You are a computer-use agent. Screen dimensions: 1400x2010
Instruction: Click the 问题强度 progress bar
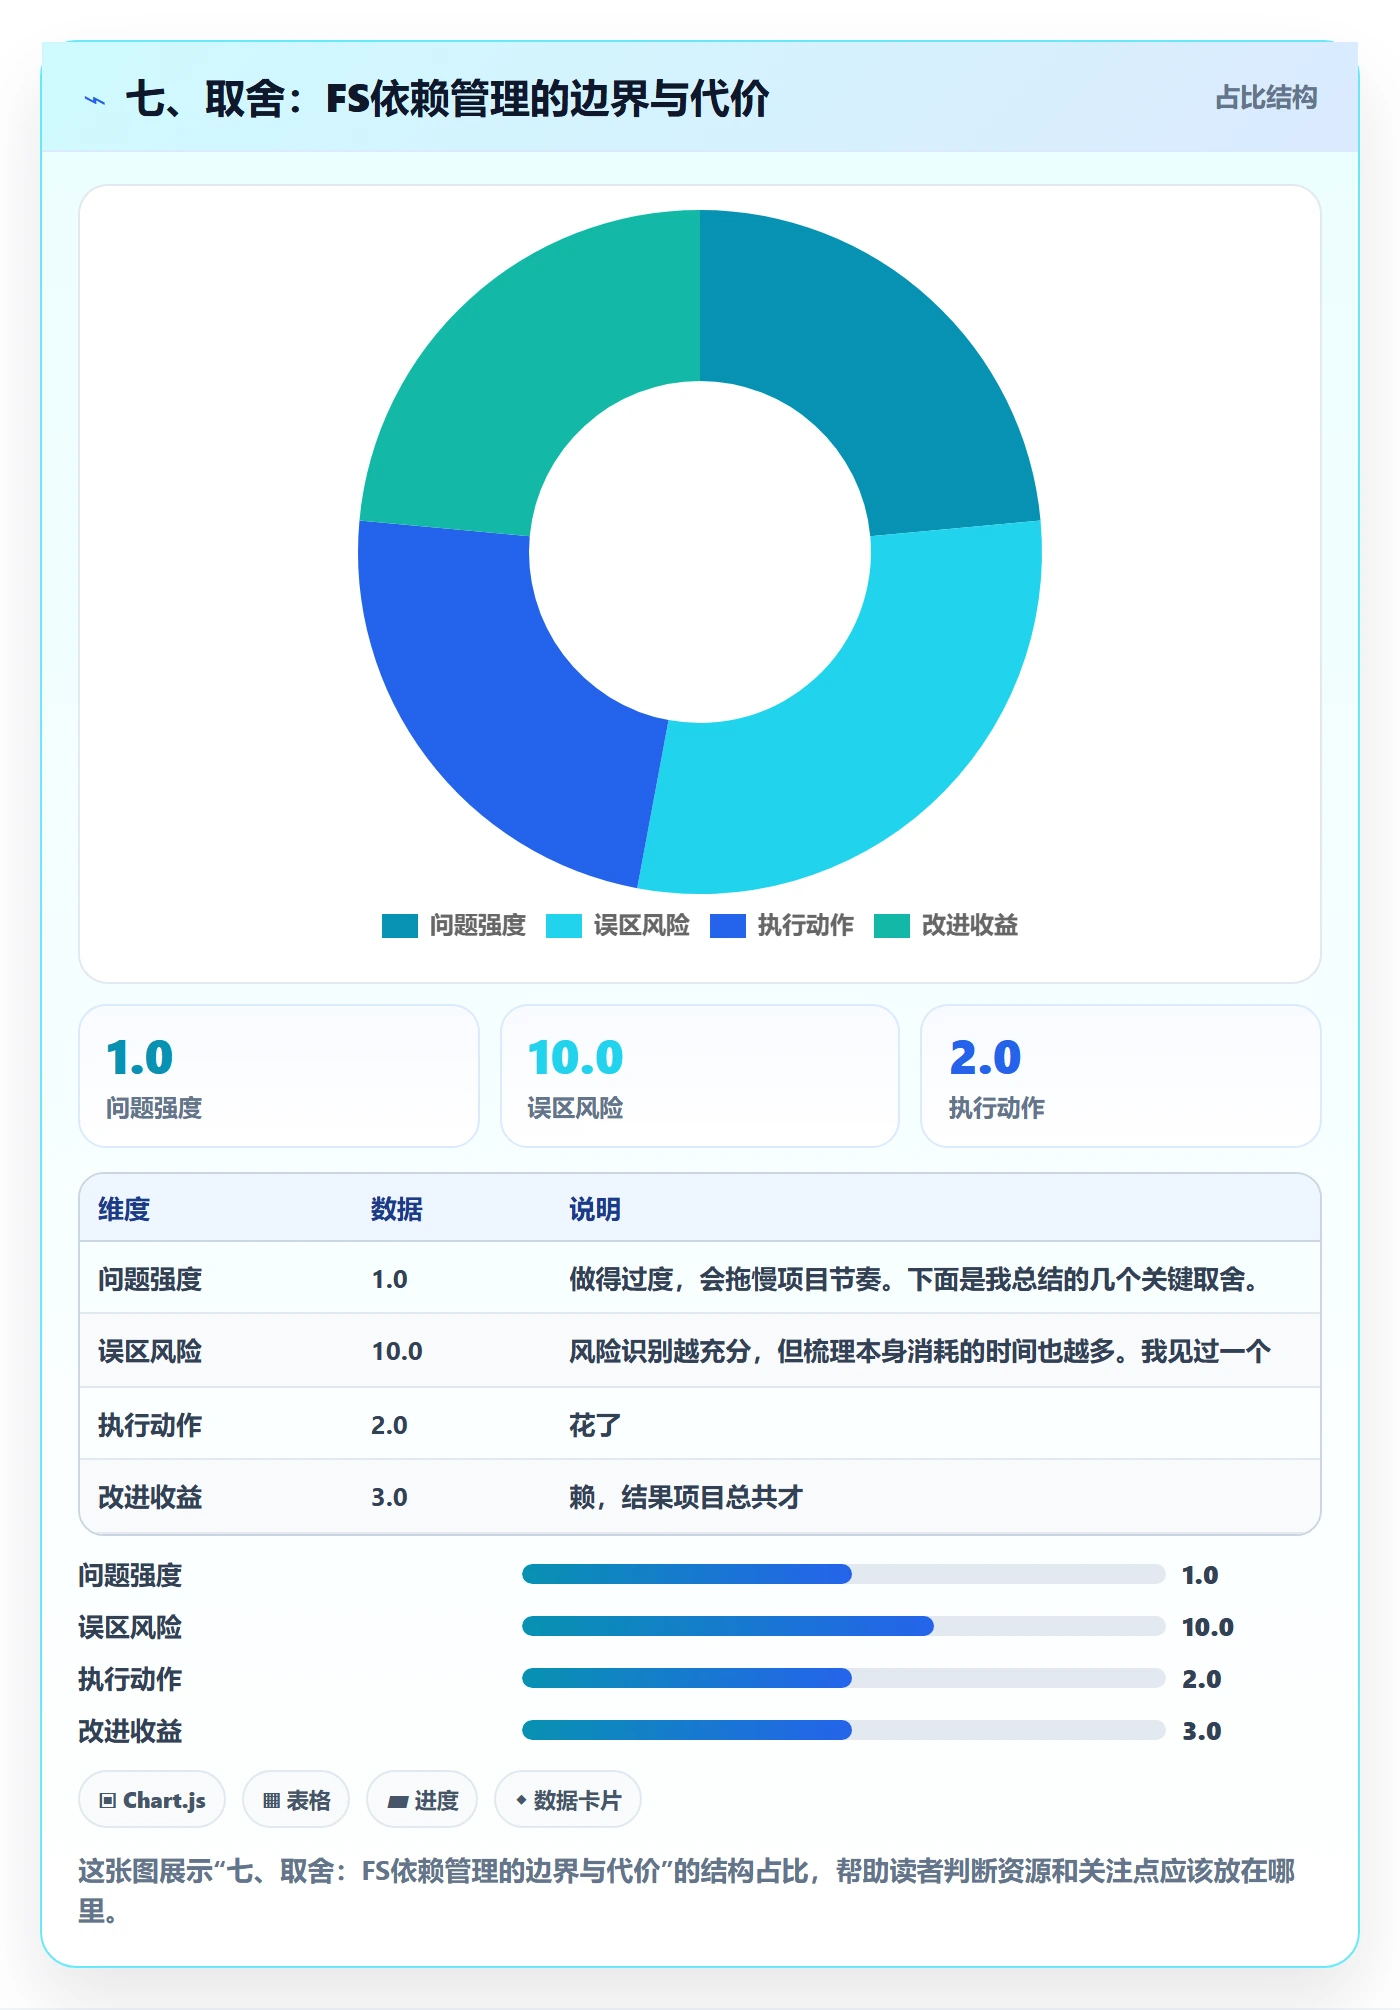843,1574
